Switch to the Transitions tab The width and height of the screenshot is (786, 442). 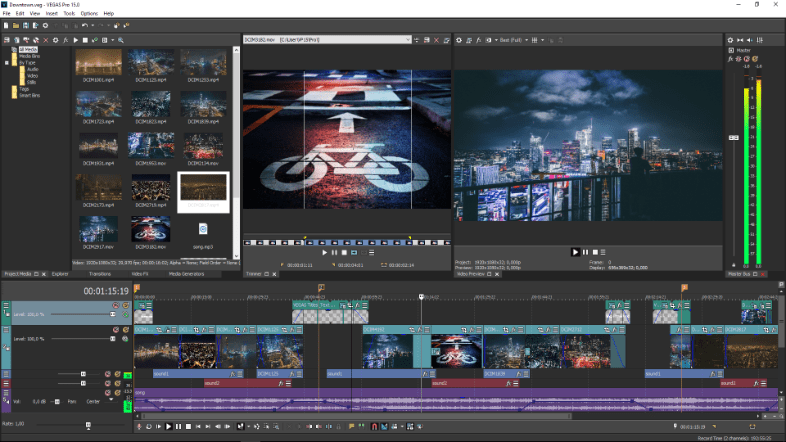(x=100, y=273)
